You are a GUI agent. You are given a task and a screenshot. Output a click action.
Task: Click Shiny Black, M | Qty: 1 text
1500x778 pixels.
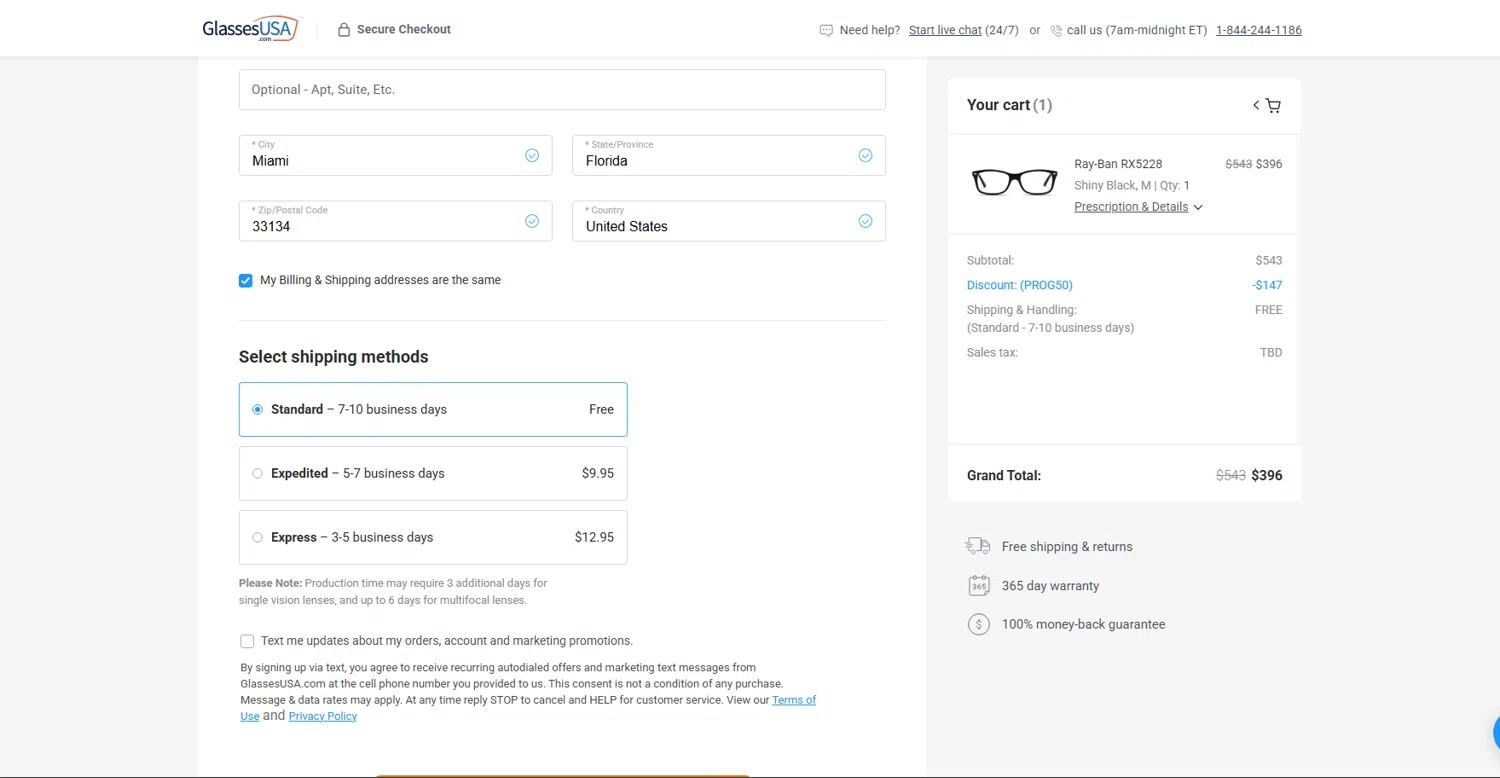[x=1132, y=185]
